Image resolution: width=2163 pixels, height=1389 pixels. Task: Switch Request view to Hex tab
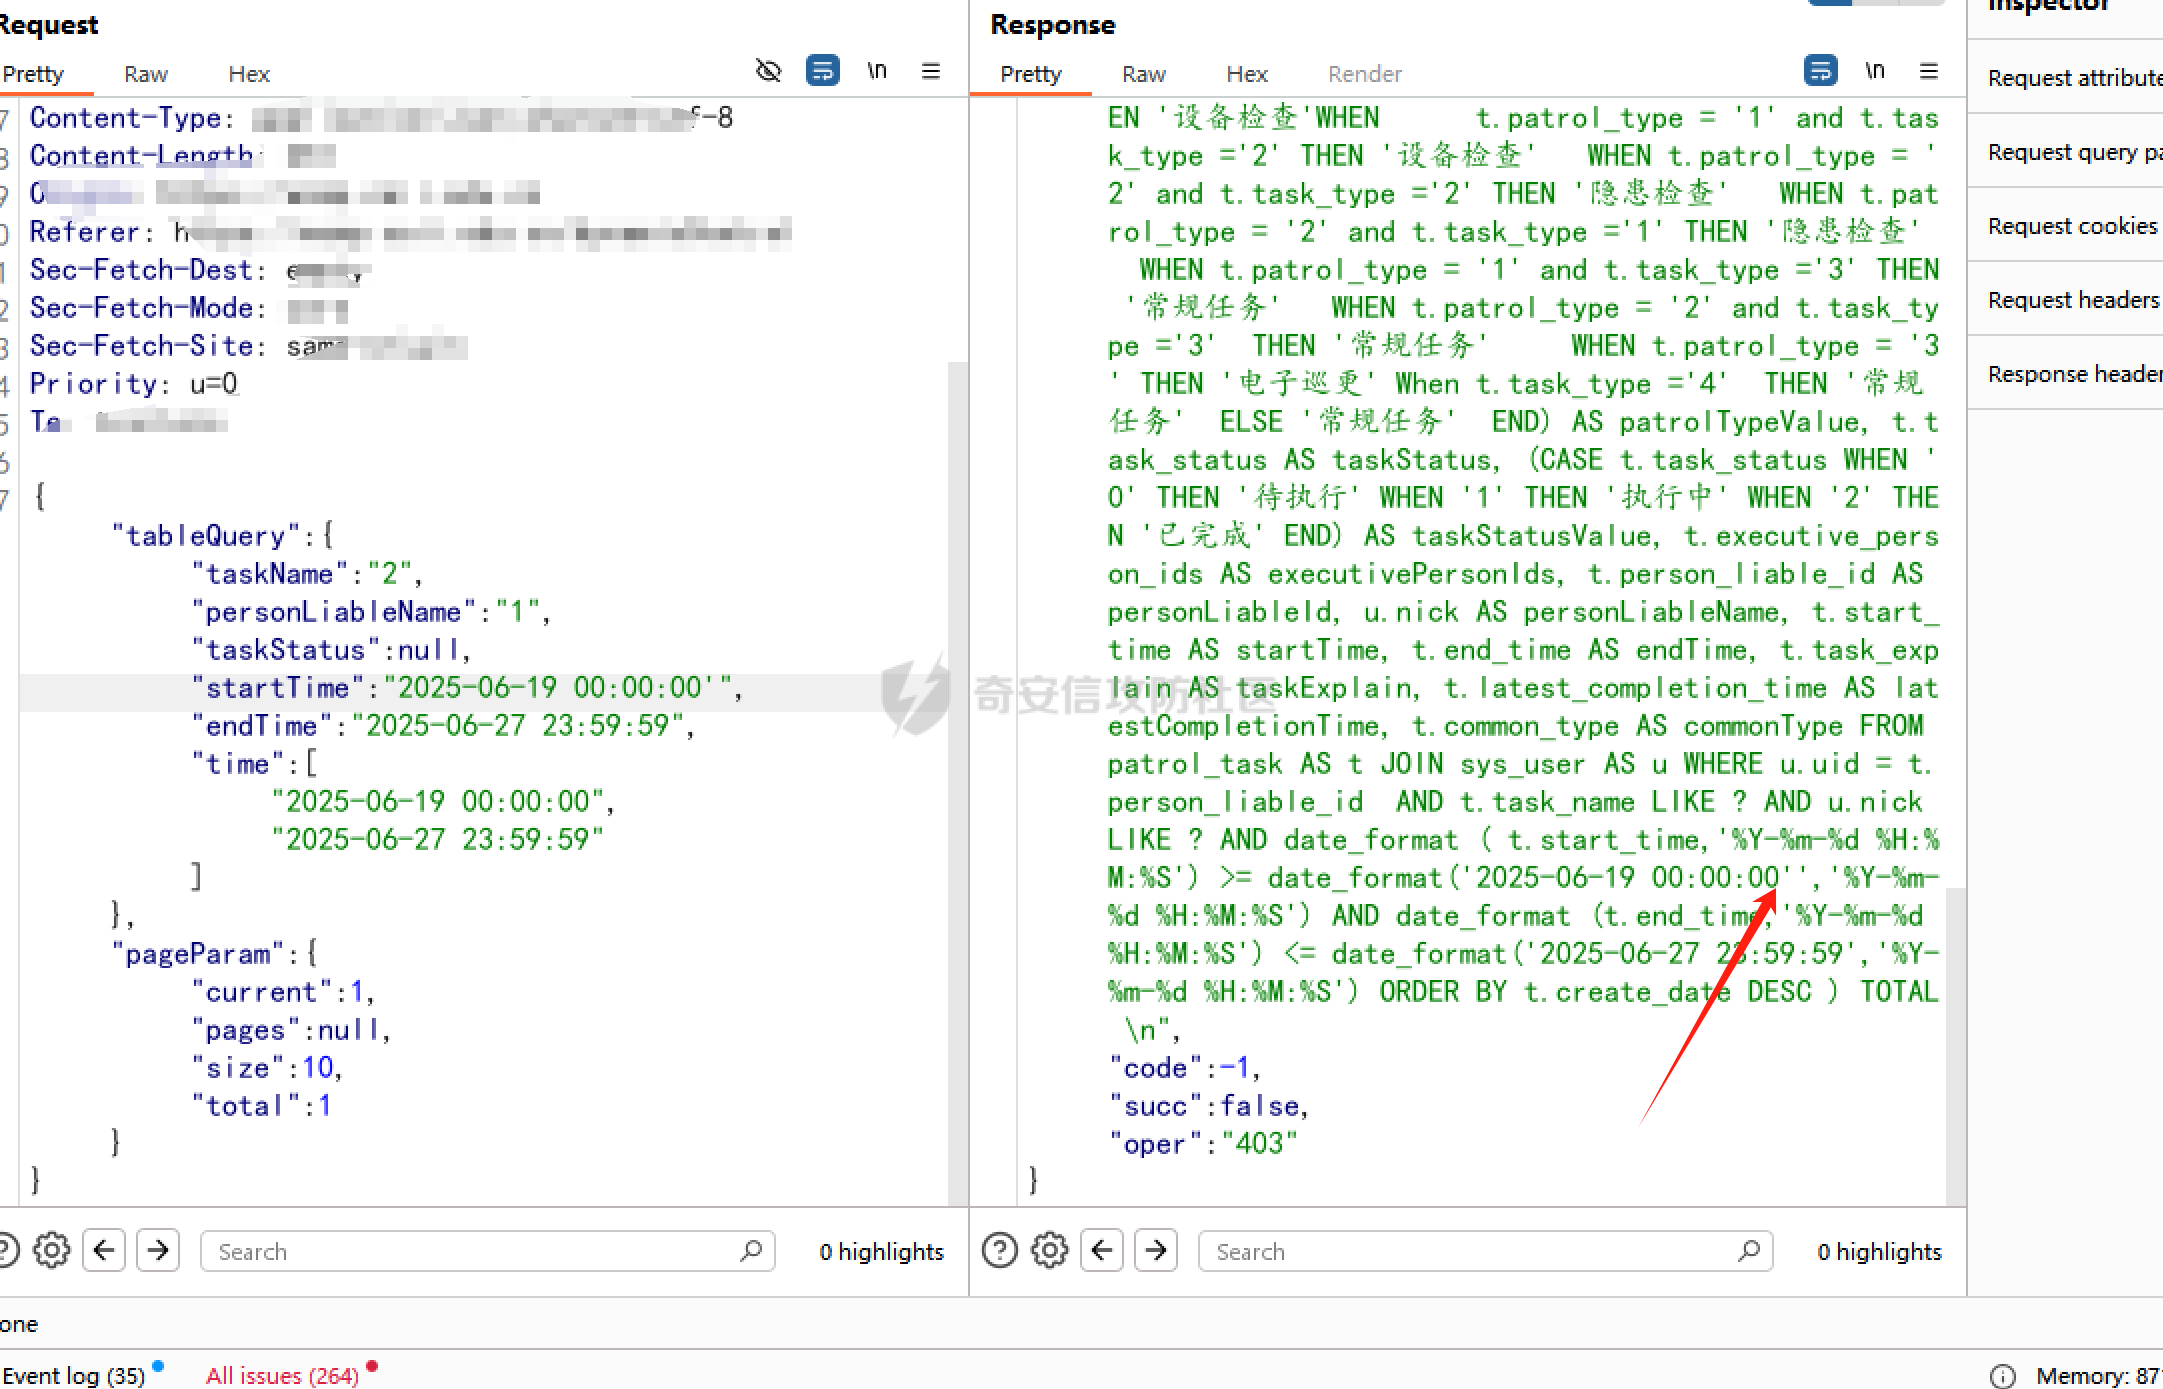click(249, 74)
